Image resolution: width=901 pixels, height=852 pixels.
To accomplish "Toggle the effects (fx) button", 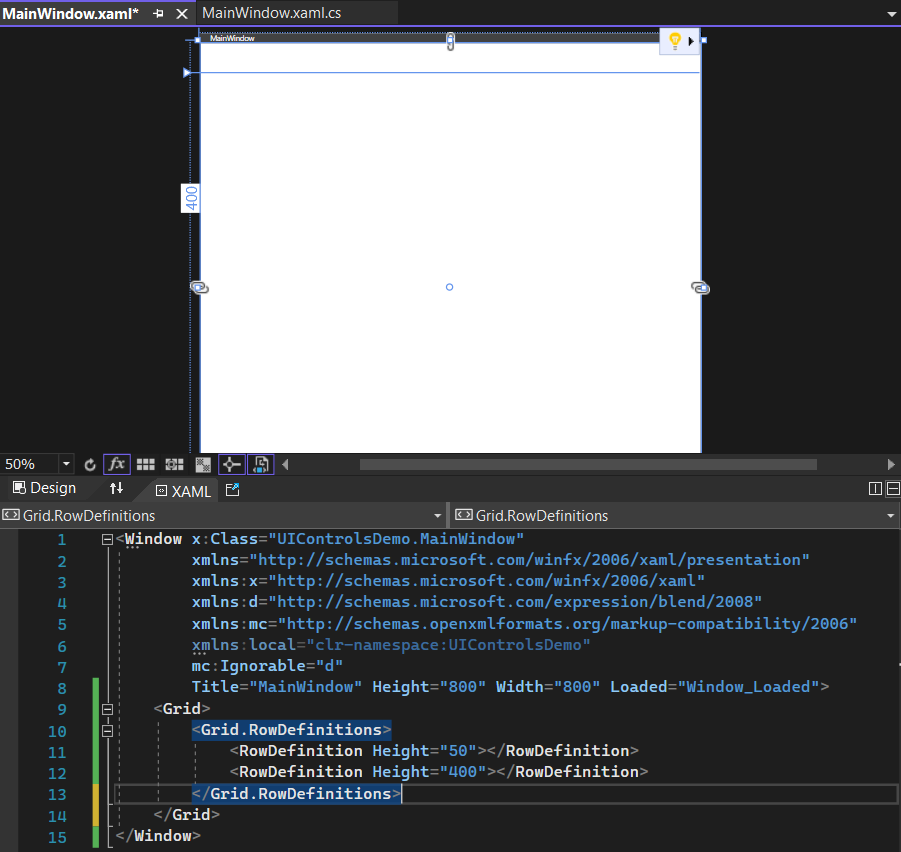I will tap(117, 464).
